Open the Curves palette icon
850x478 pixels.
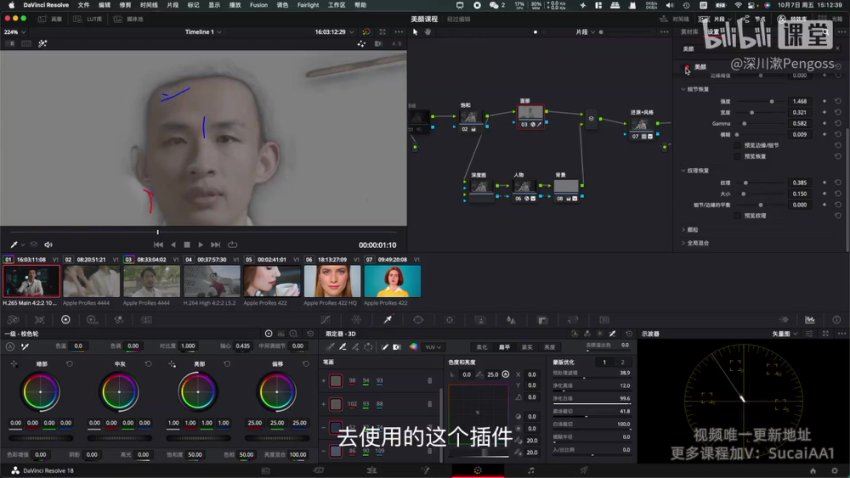click(x=325, y=320)
